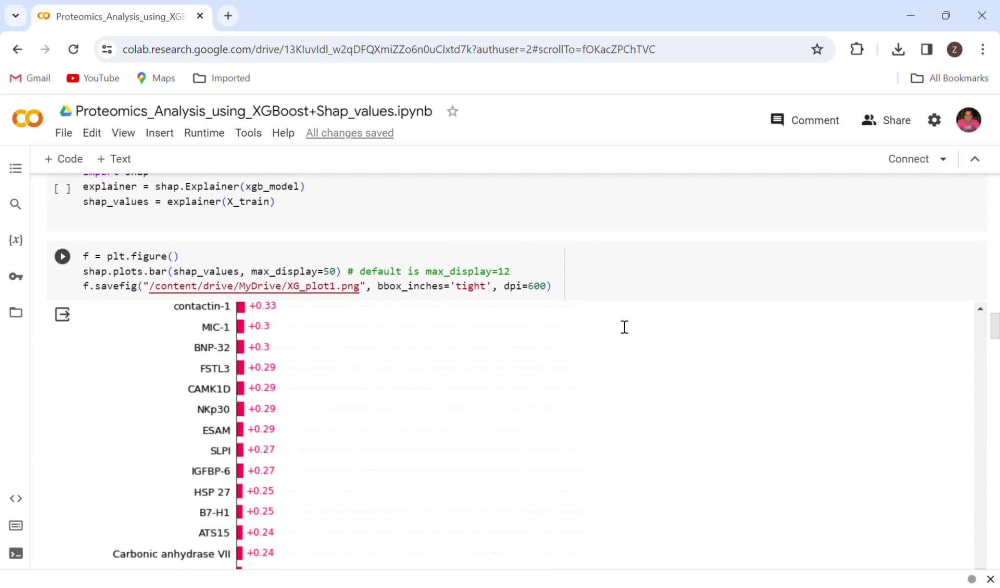This screenshot has width=1000, height=588.
Task: Open the browser downloads icon
Action: pos(898,49)
